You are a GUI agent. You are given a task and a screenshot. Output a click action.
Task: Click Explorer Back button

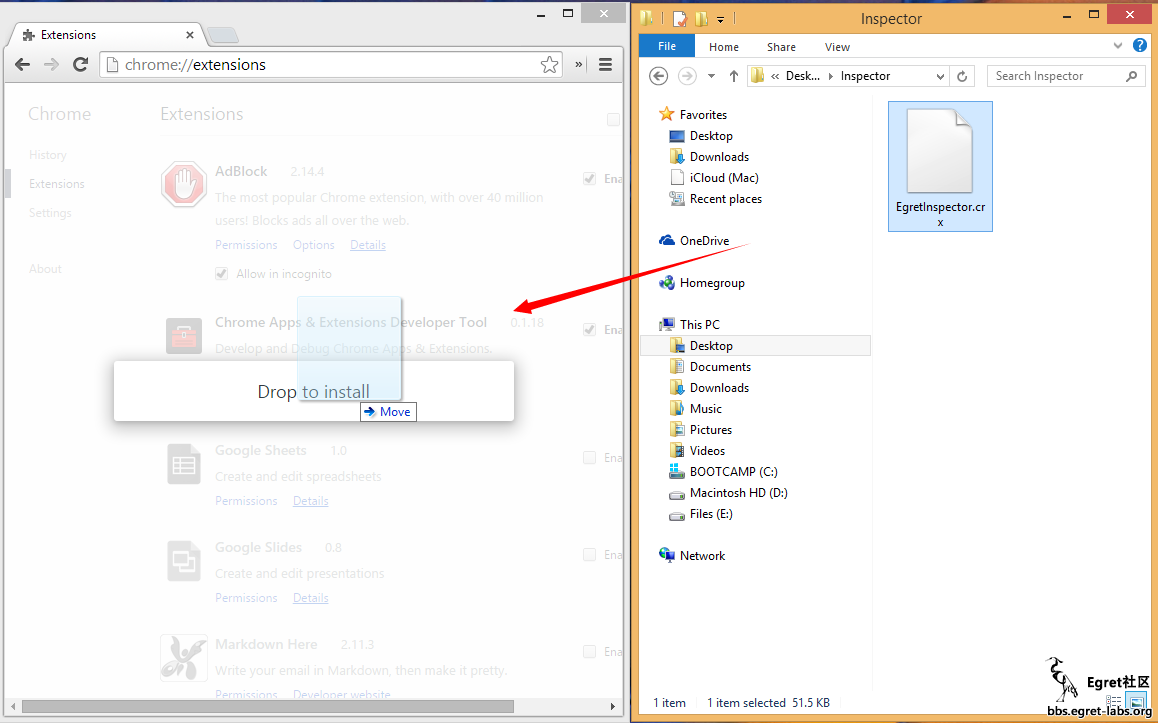click(x=659, y=76)
